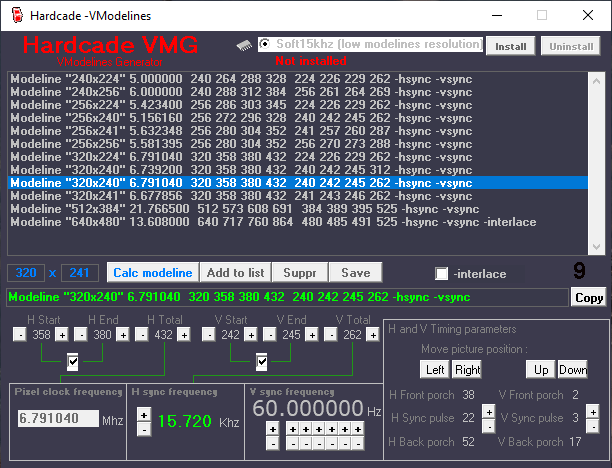Increase V Start with plus button
612x468 pixels.
point(251,335)
